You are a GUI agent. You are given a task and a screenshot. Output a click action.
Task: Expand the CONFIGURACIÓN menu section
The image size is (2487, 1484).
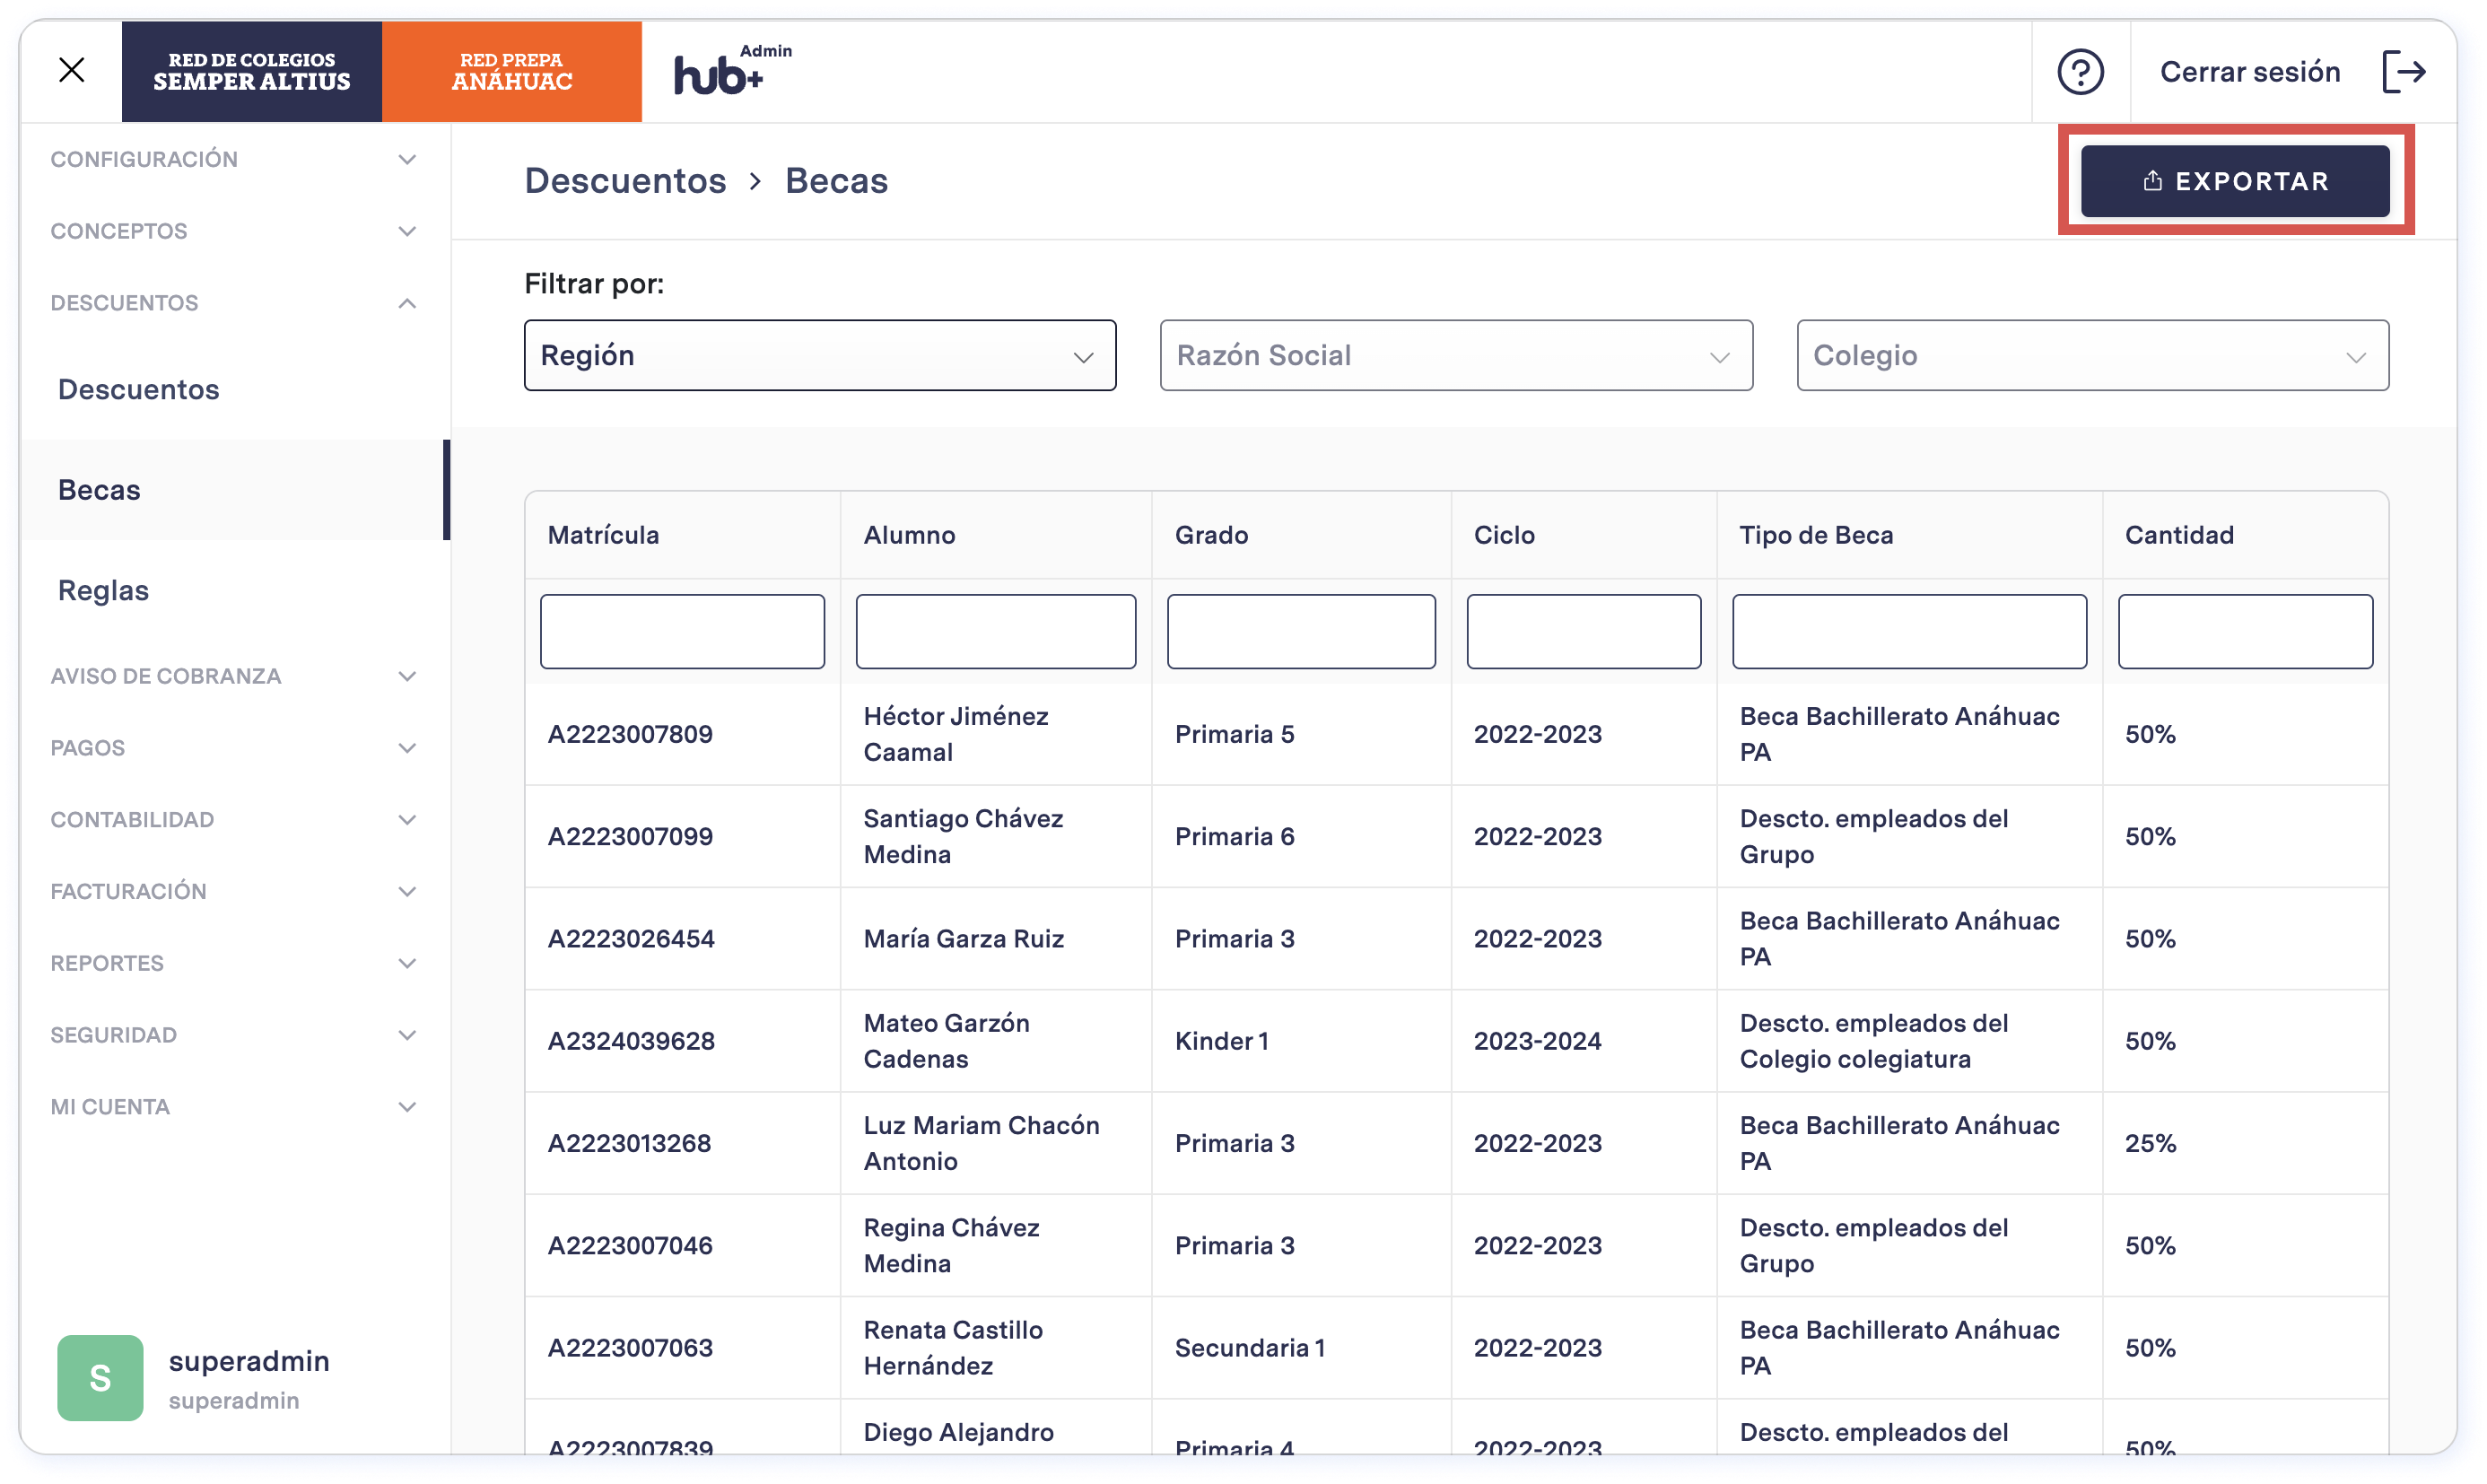234,159
